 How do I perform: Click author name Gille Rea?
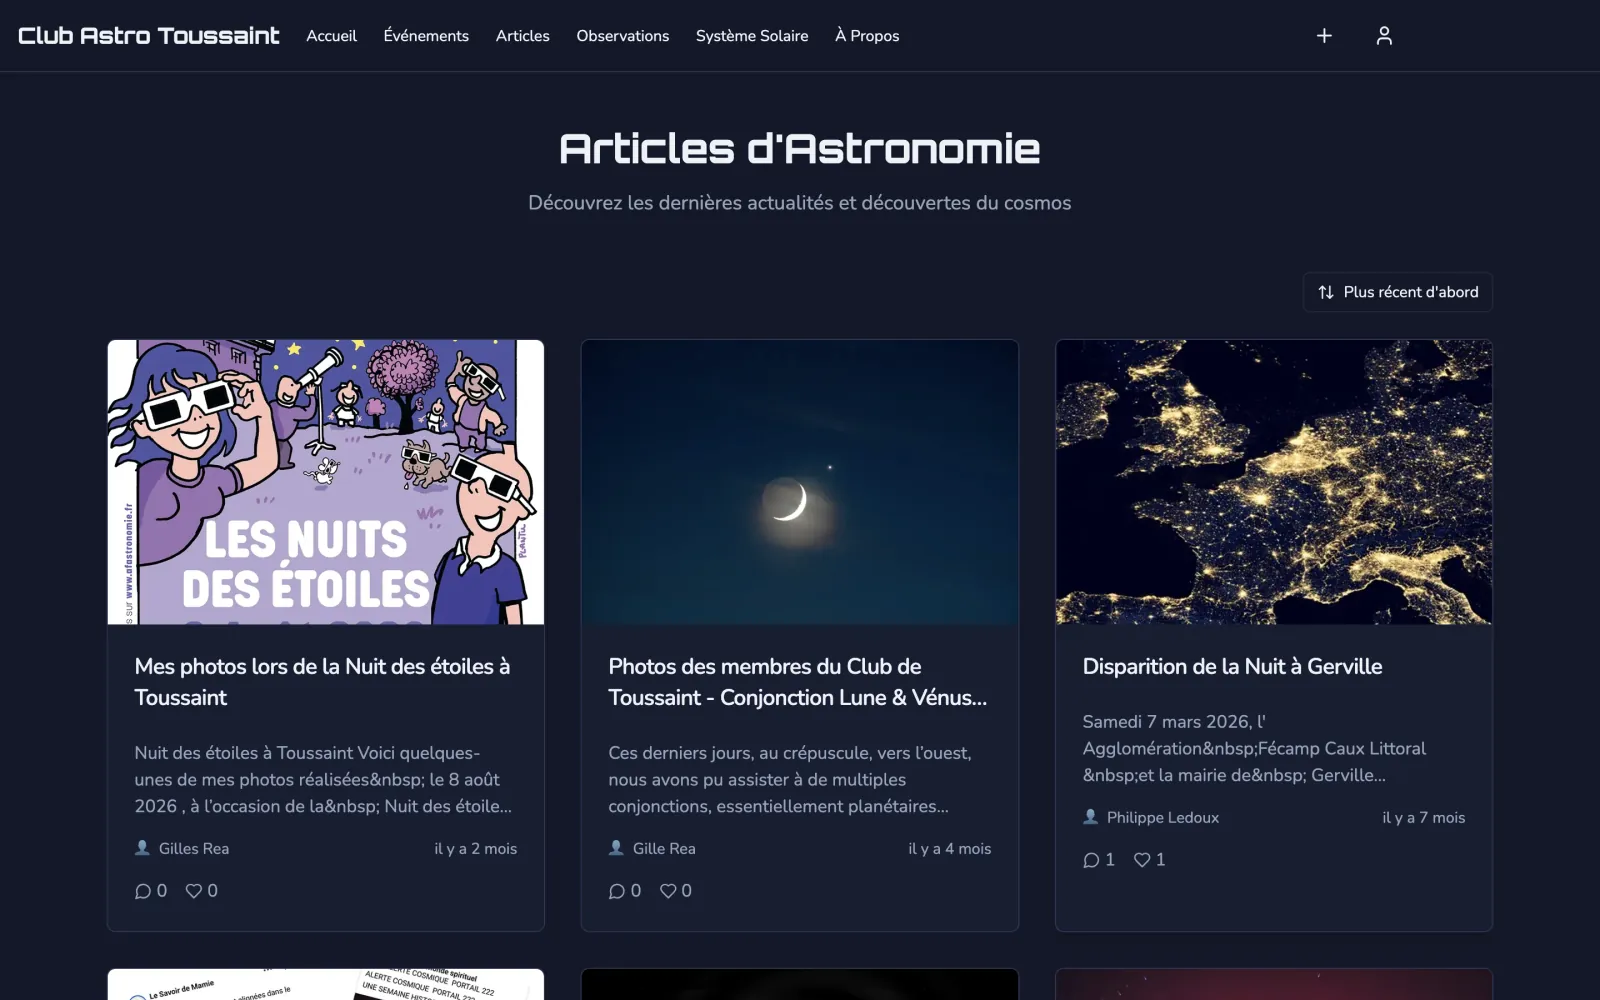(x=664, y=848)
